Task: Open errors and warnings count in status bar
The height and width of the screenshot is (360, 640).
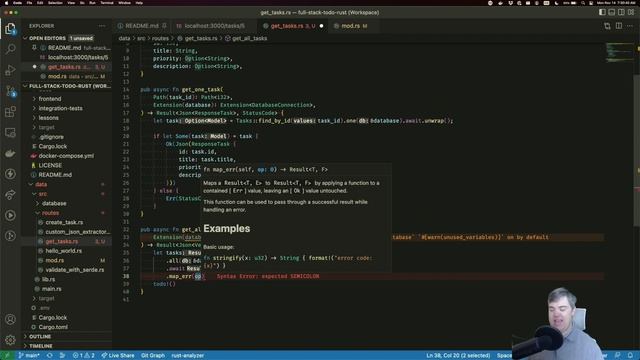Action: pyautogui.click(x=83, y=356)
